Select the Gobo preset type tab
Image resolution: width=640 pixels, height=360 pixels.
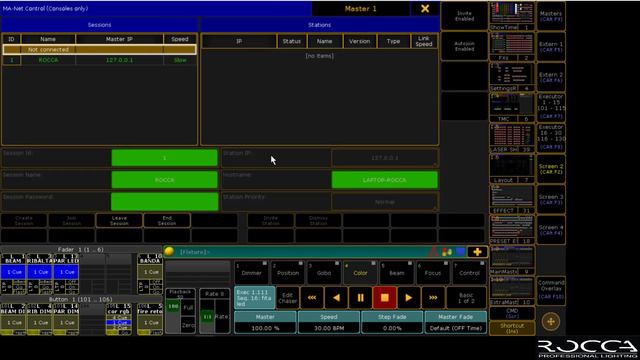(x=324, y=272)
